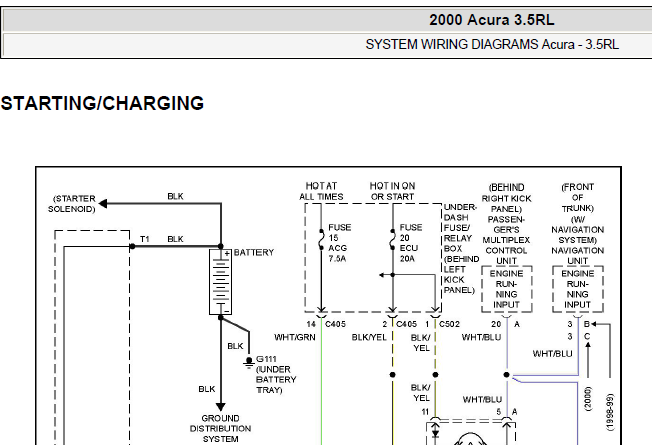
Task: Click the multiplex control unit Engine Running Input box
Action: [x=507, y=290]
